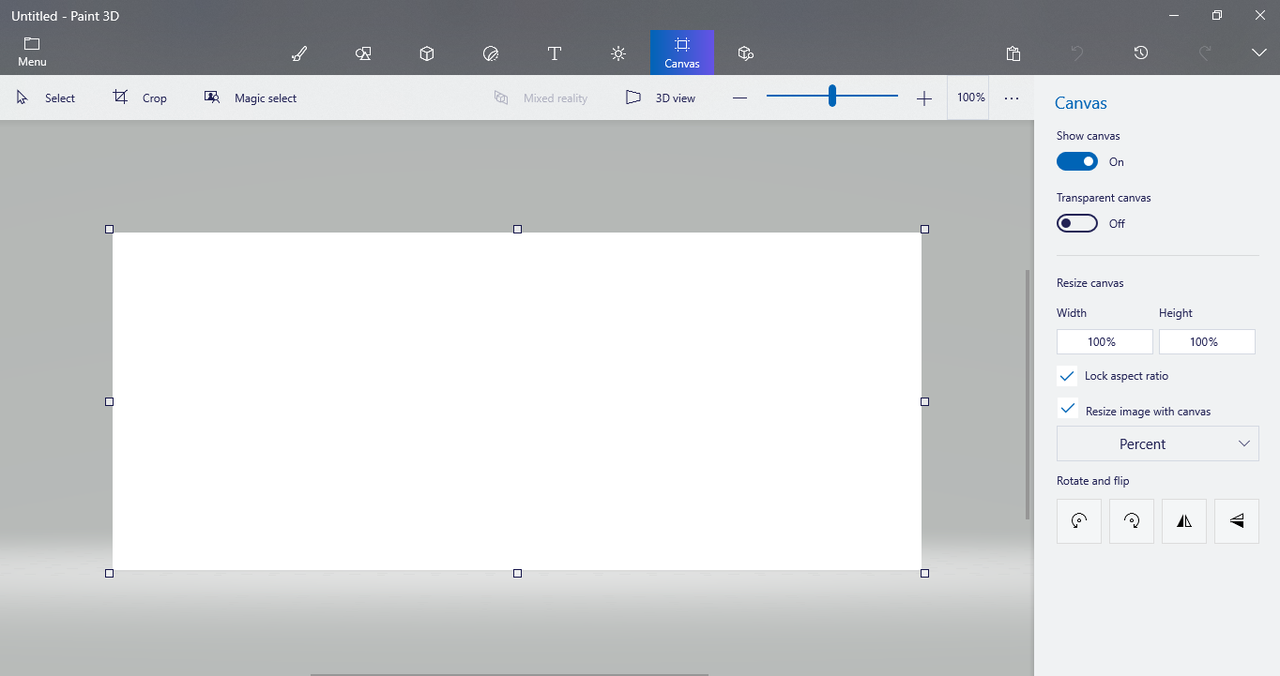Select the Brushes tool
This screenshot has width=1280, height=676.
point(299,53)
